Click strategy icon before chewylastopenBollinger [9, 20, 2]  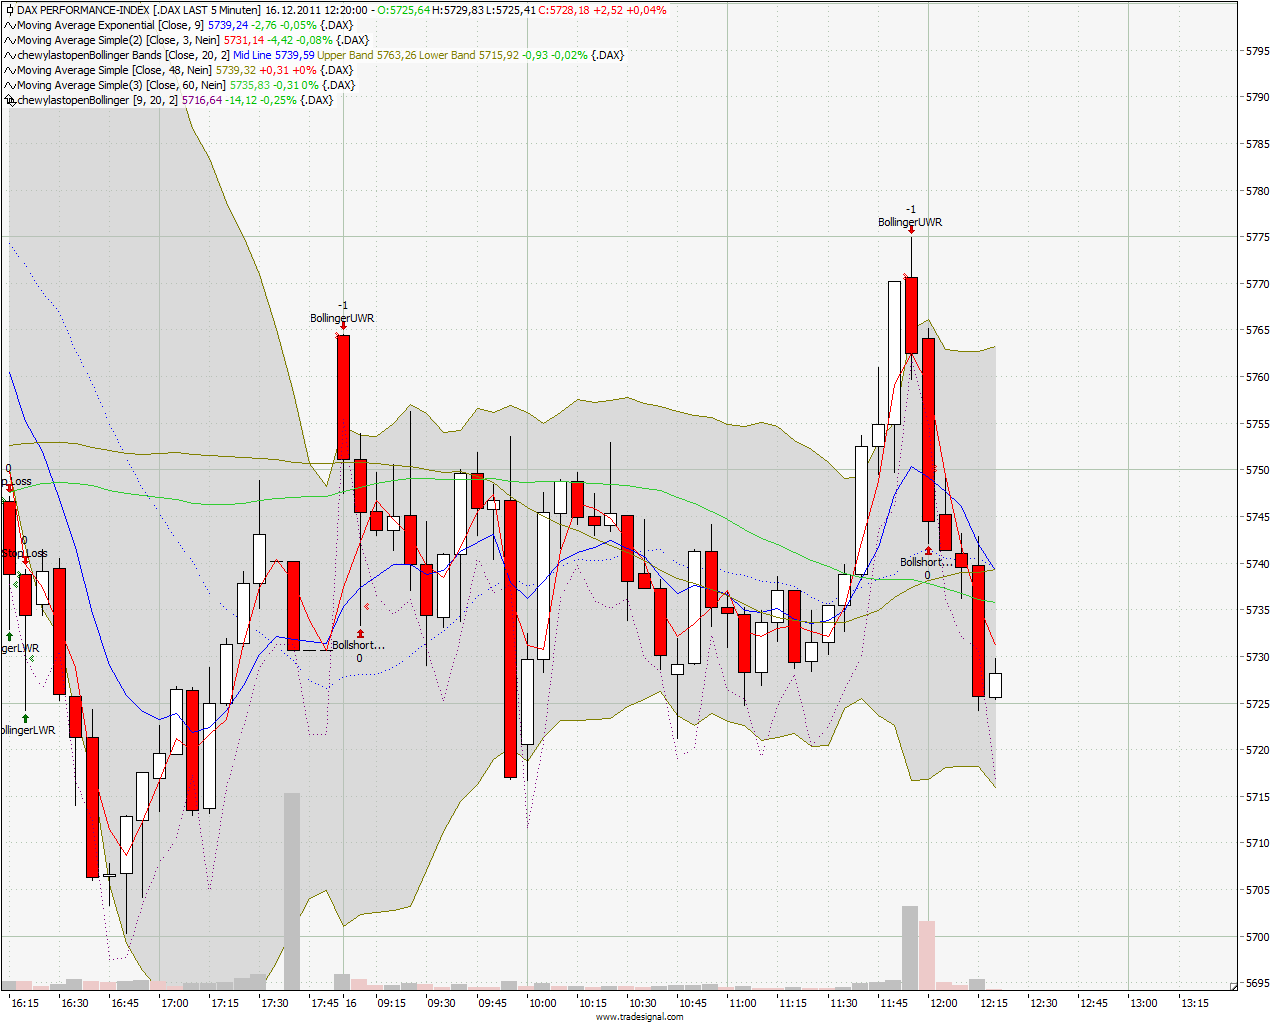point(10,100)
